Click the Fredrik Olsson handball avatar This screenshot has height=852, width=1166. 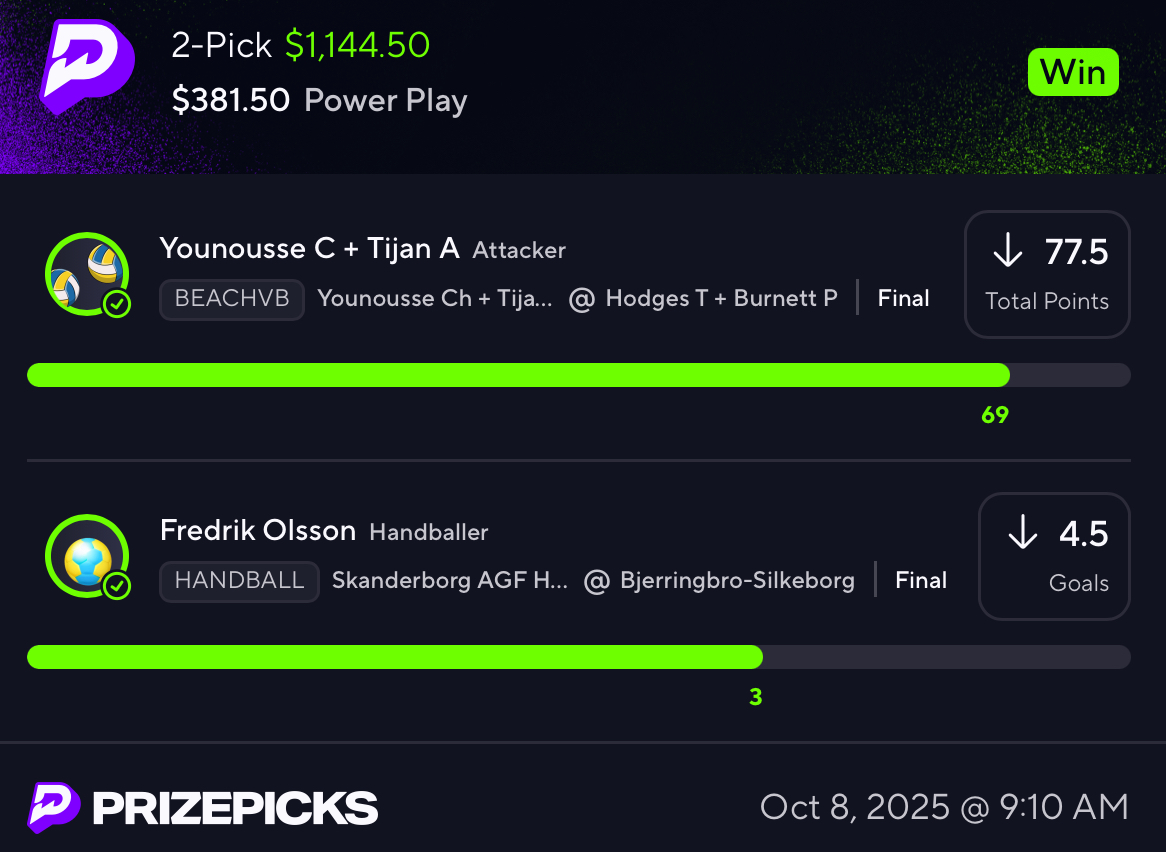(x=85, y=555)
